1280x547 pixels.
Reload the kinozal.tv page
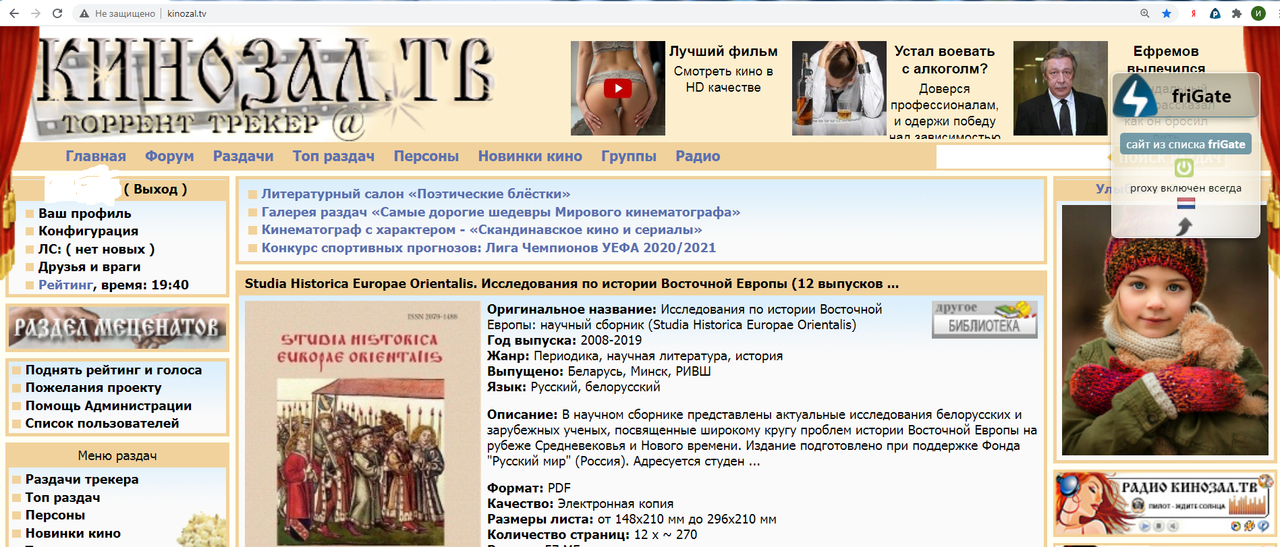pos(58,14)
